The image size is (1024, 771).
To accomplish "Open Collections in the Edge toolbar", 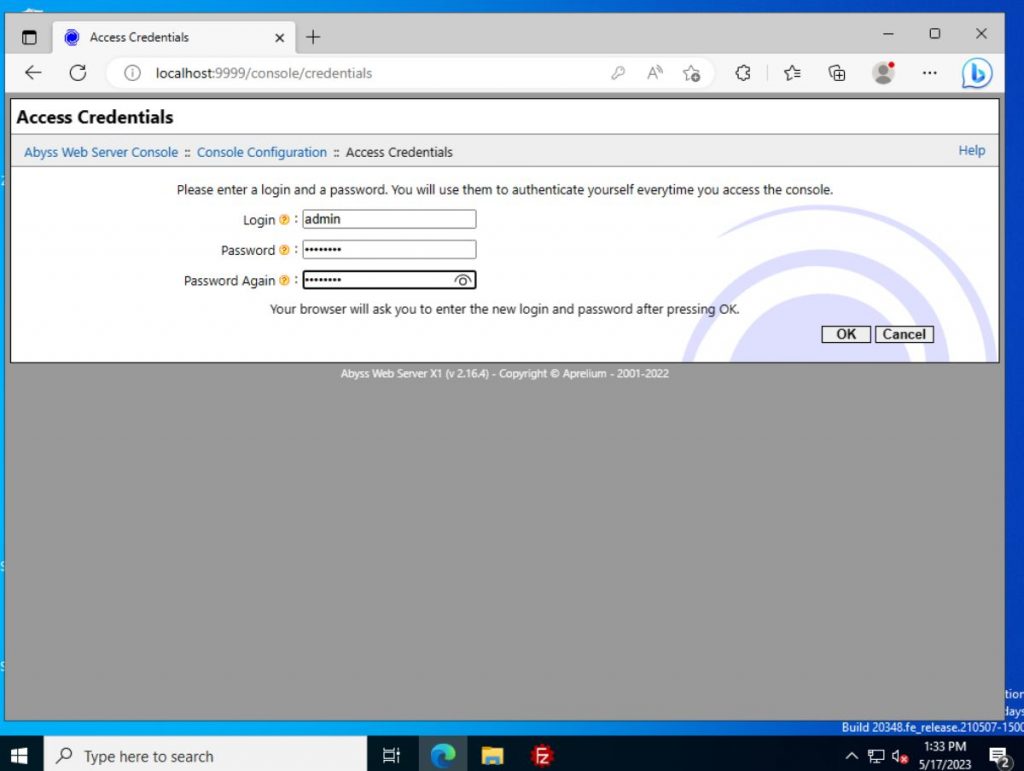I will (837, 73).
